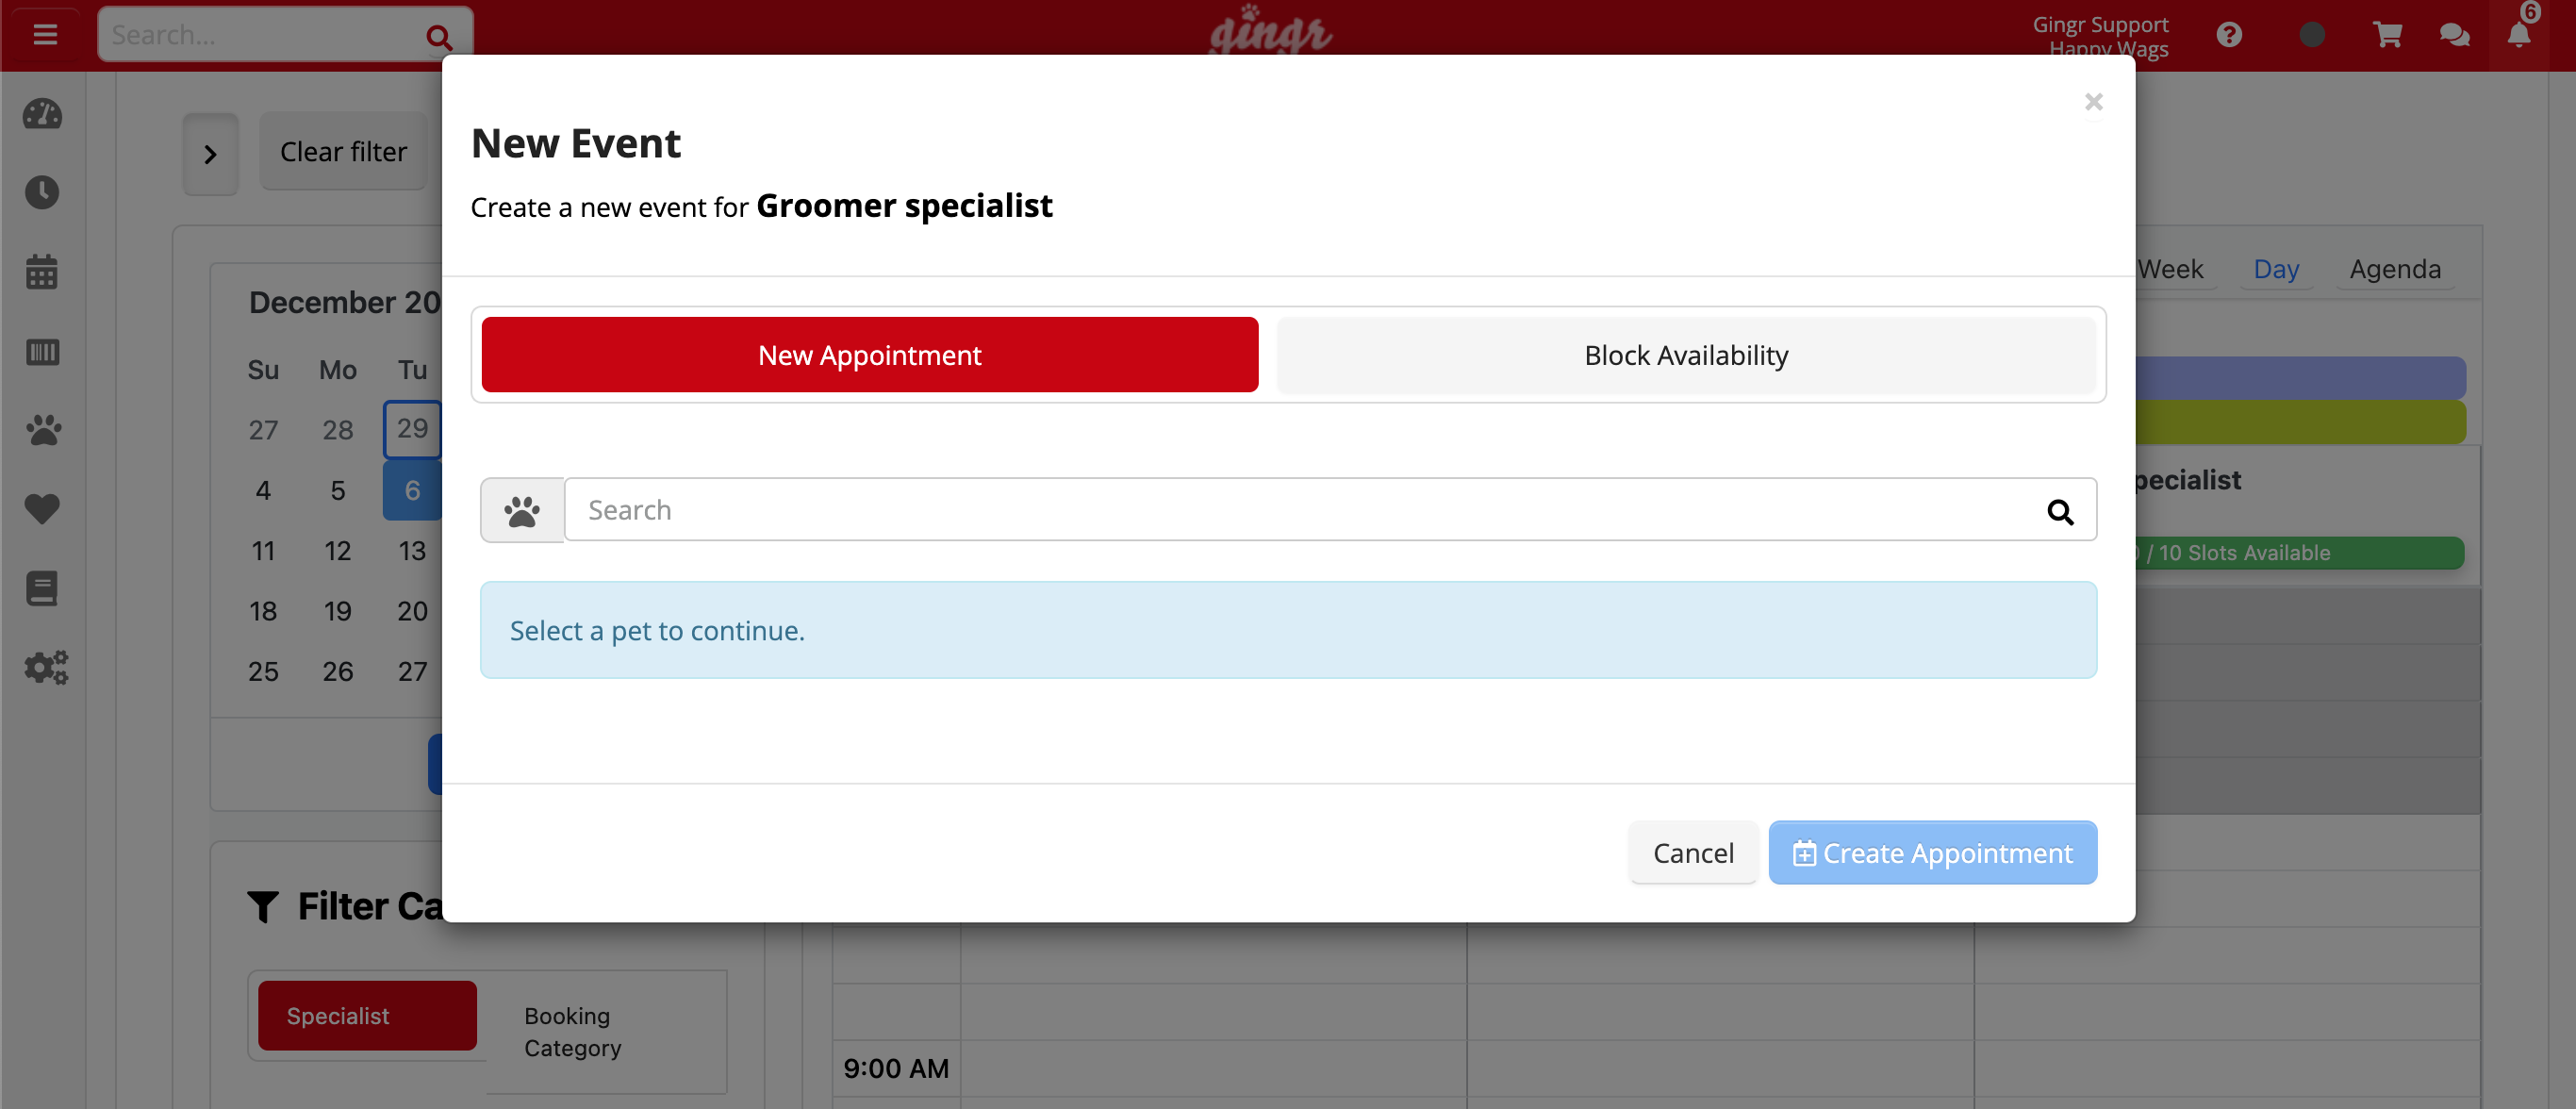Select date 19 in mini calendar

337,611
